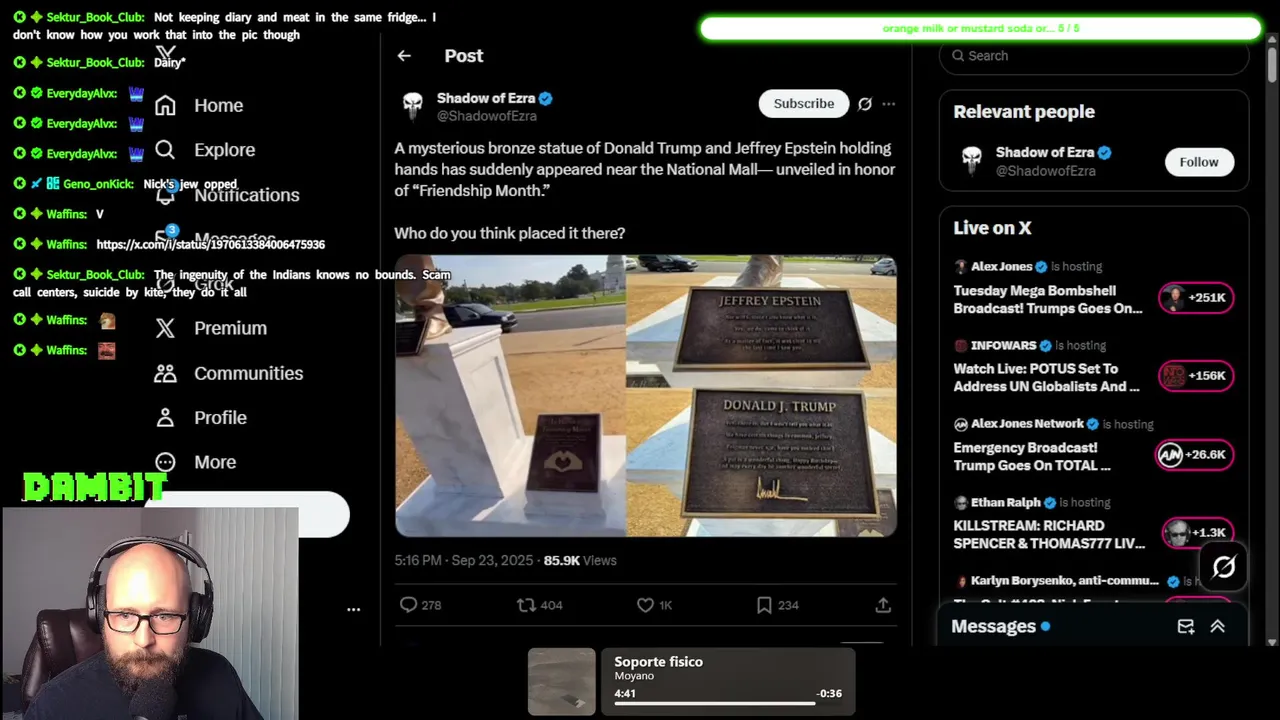The width and height of the screenshot is (1280, 720).
Task: Click the Premium X logo icon
Action: (165, 328)
